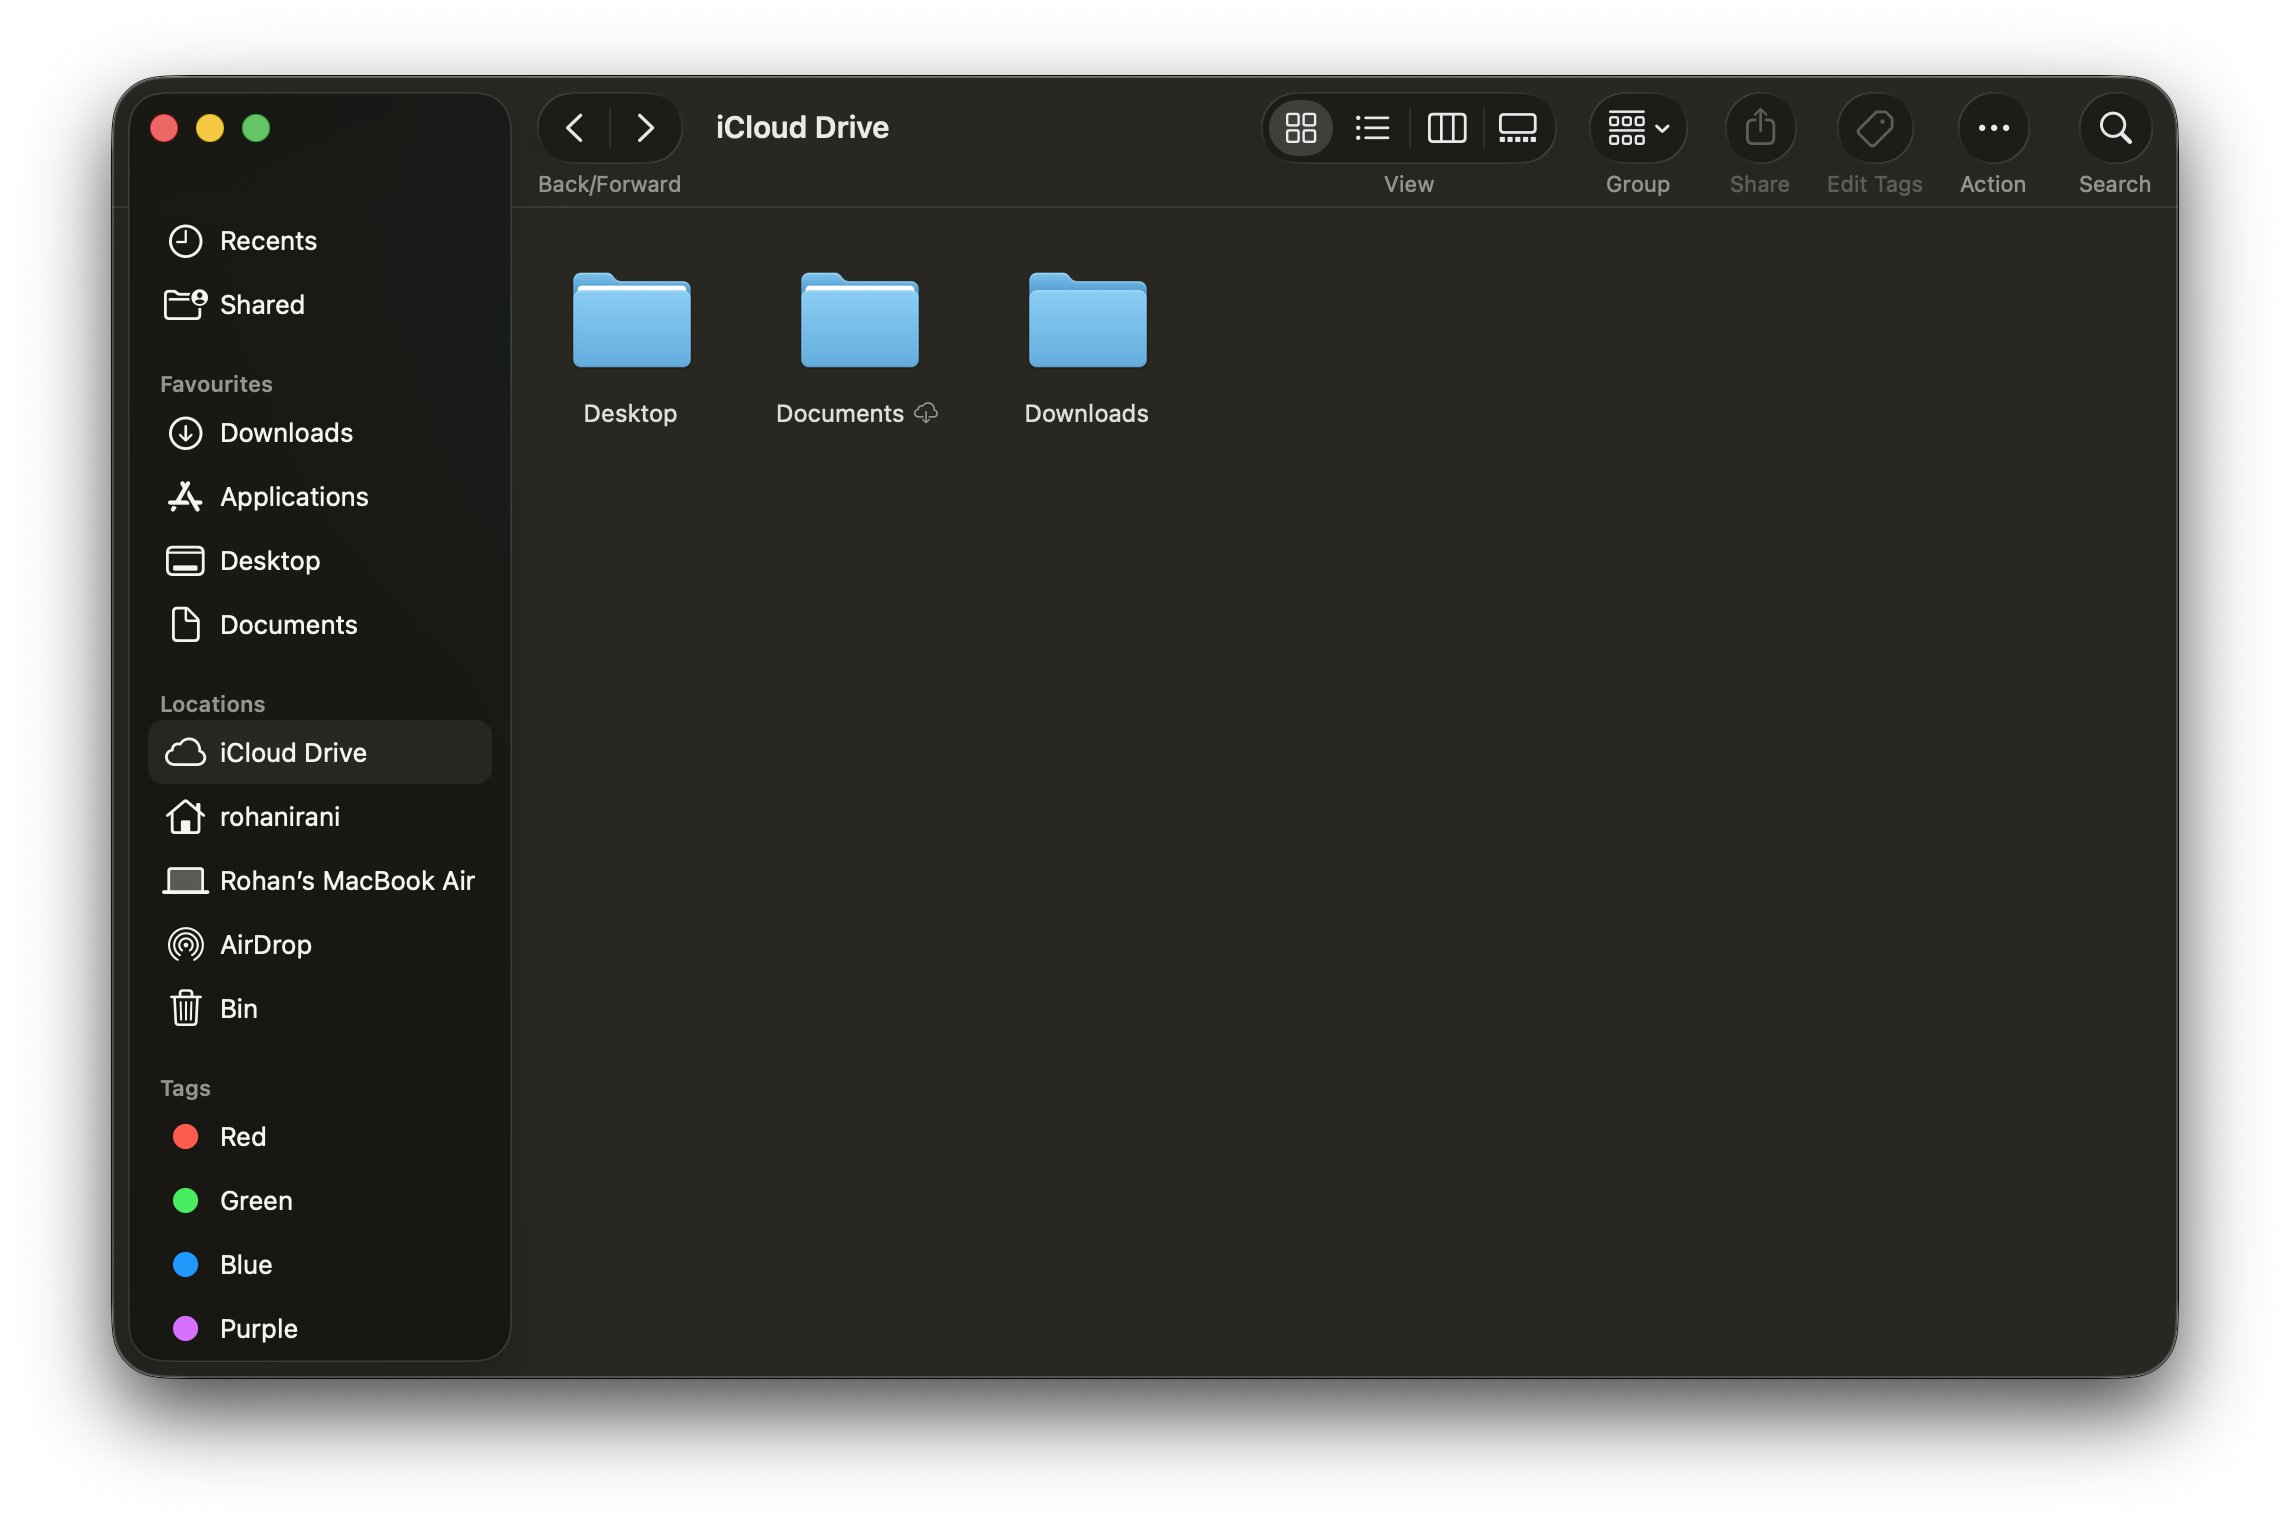
Task: Open the Bin location
Action: pos(238,1008)
